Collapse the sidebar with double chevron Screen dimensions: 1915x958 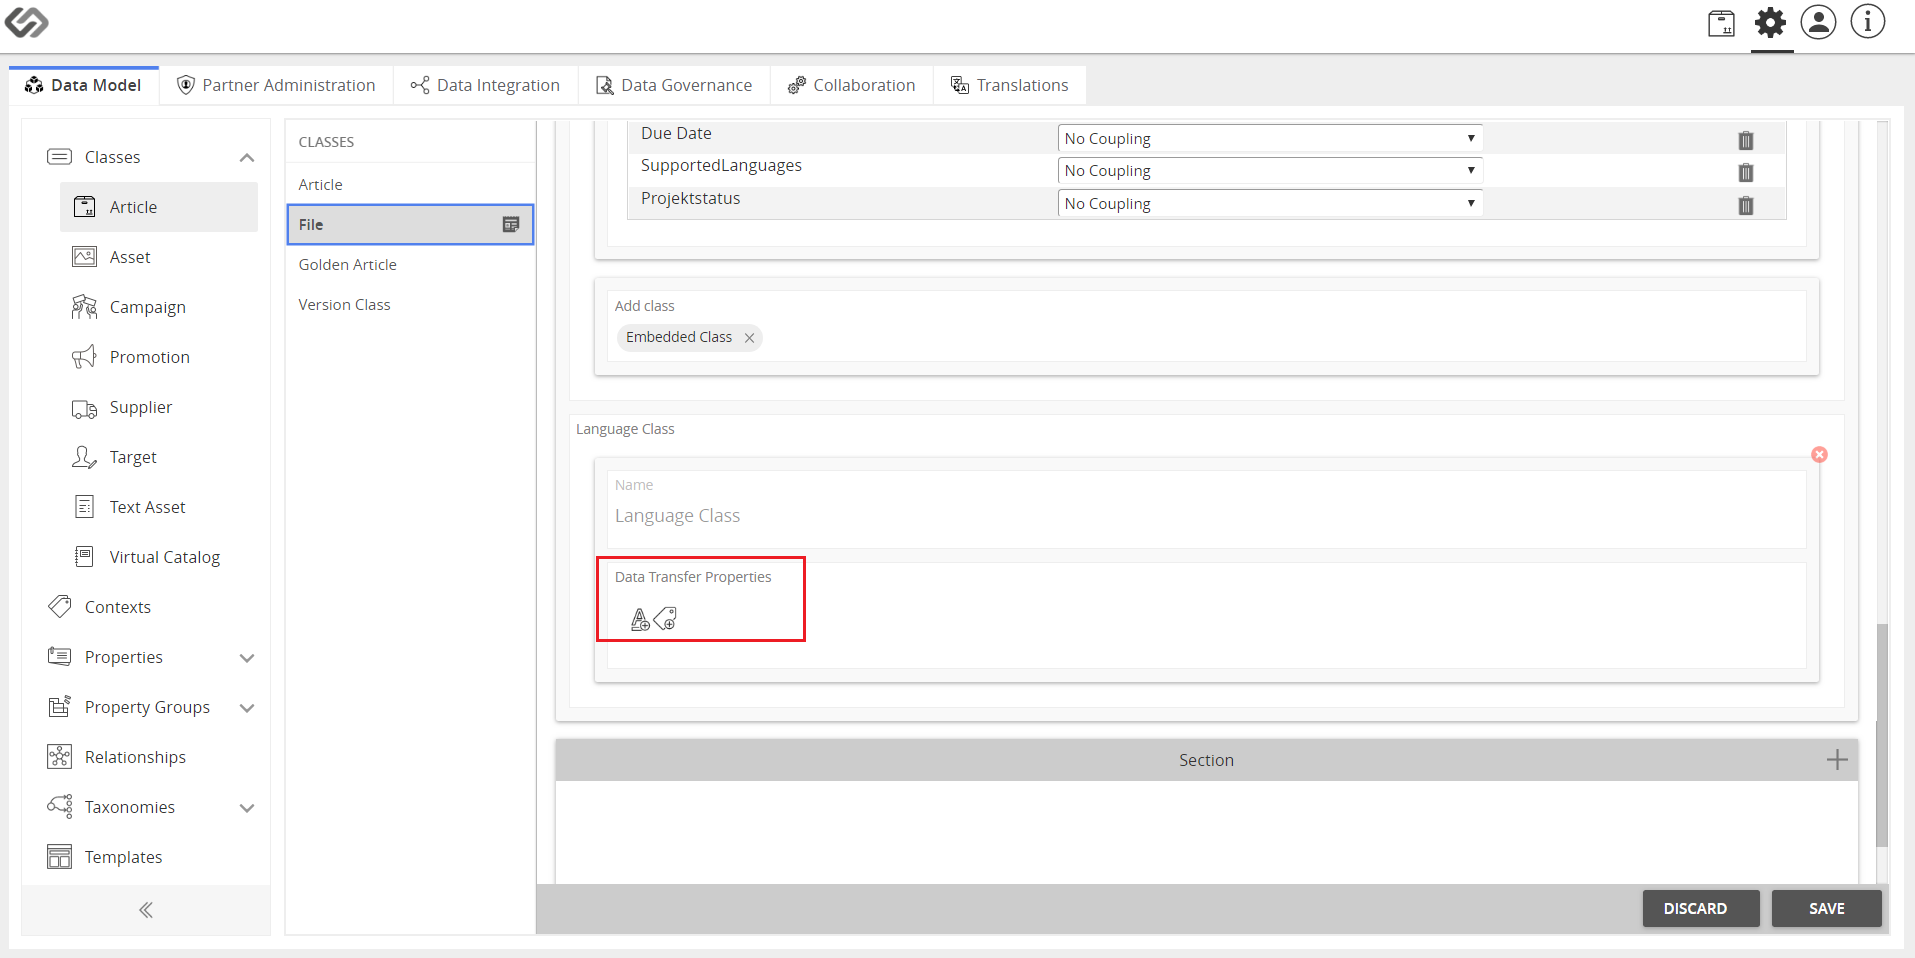tap(146, 910)
